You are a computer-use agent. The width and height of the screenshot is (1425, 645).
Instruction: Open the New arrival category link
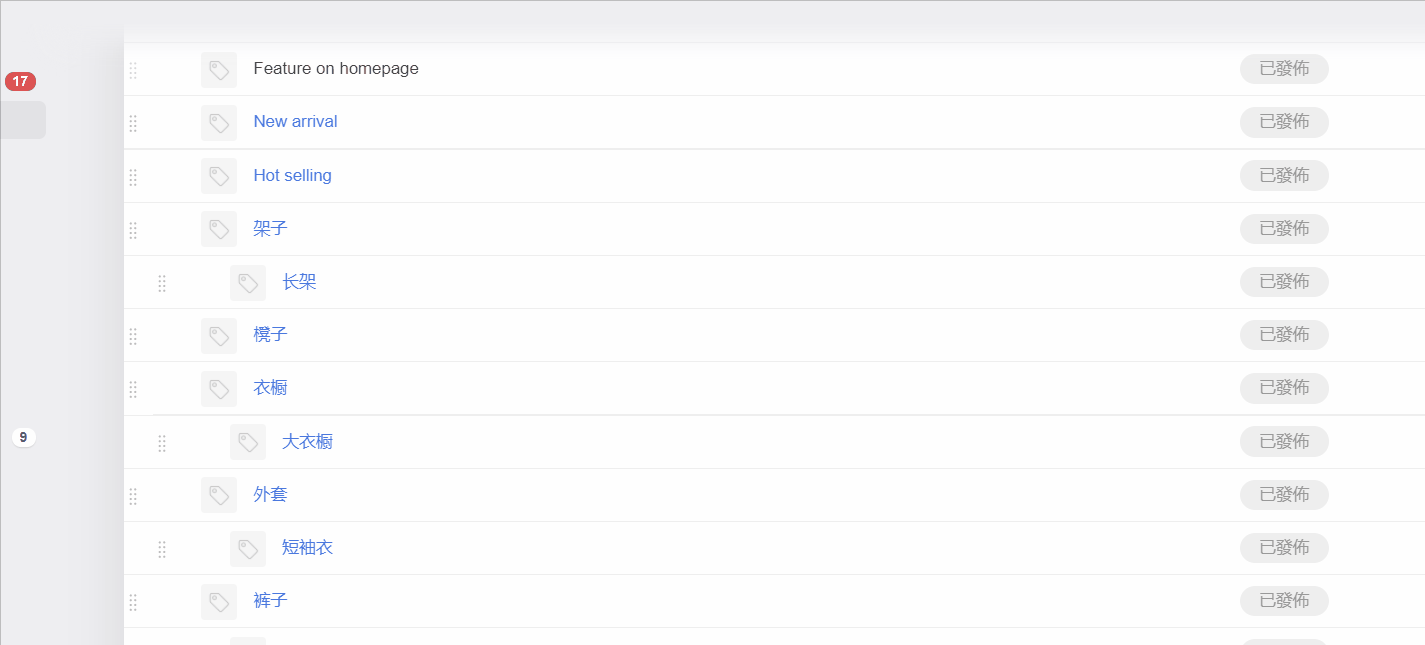(295, 122)
